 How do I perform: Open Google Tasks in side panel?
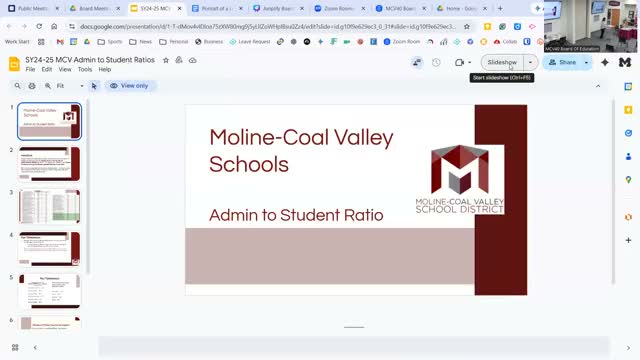628,133
